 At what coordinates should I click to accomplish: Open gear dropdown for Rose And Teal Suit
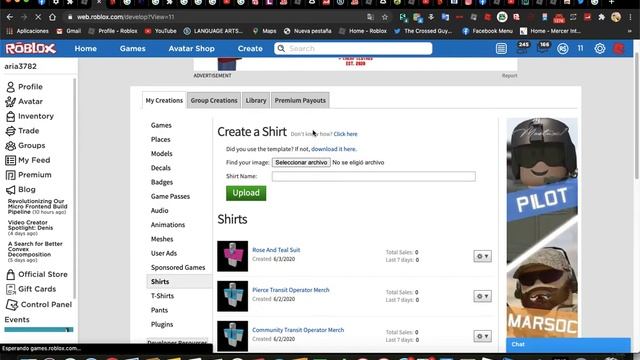pos(482,256)
